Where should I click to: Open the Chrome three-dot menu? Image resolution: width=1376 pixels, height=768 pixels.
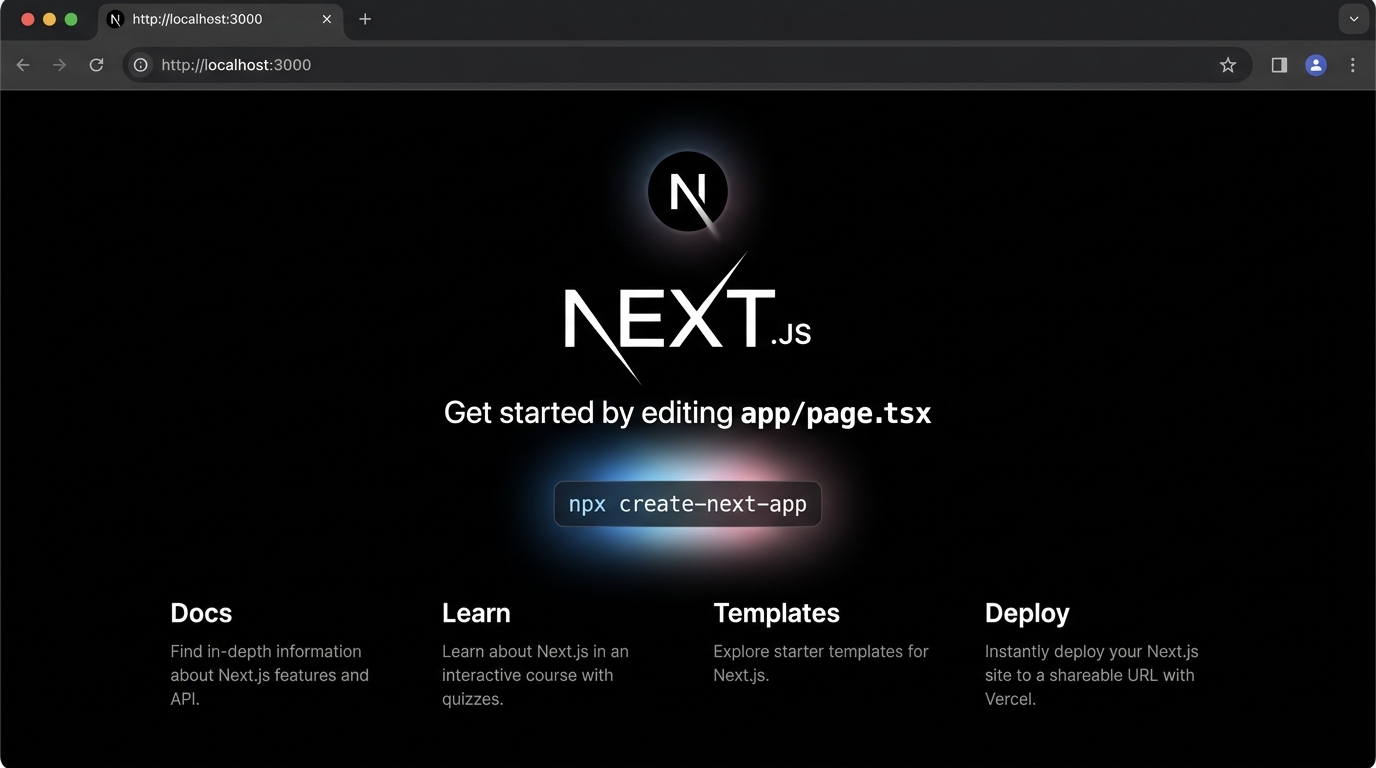(1353, 65)
